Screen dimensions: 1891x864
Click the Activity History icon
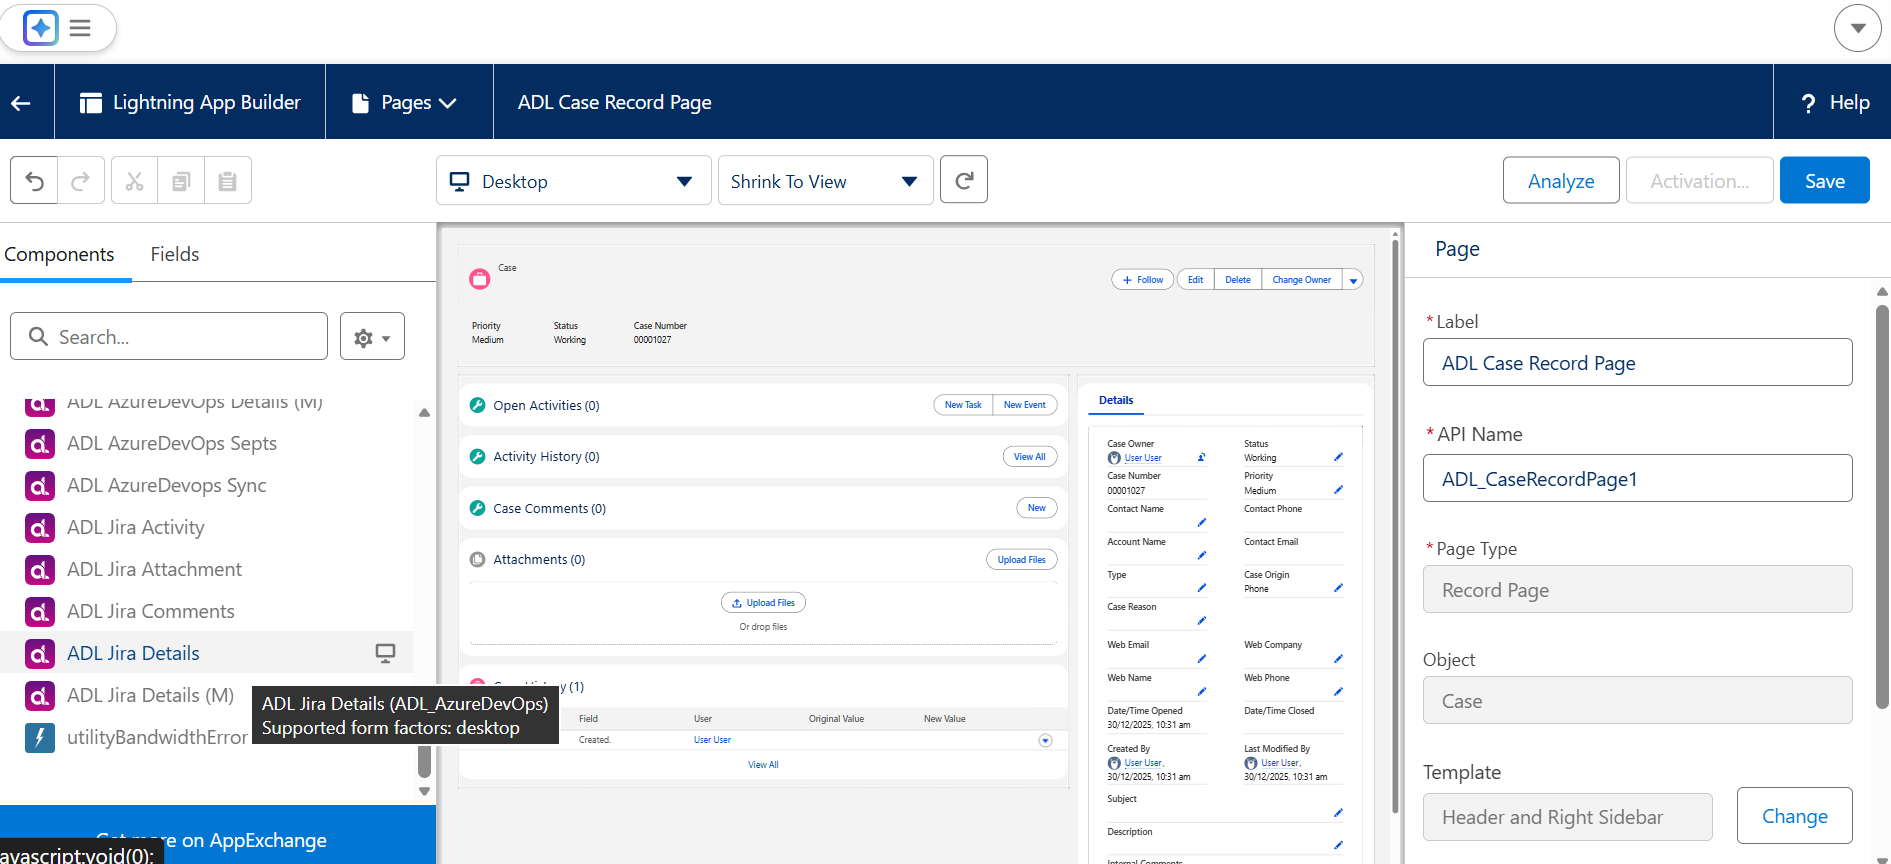point(478,456)
